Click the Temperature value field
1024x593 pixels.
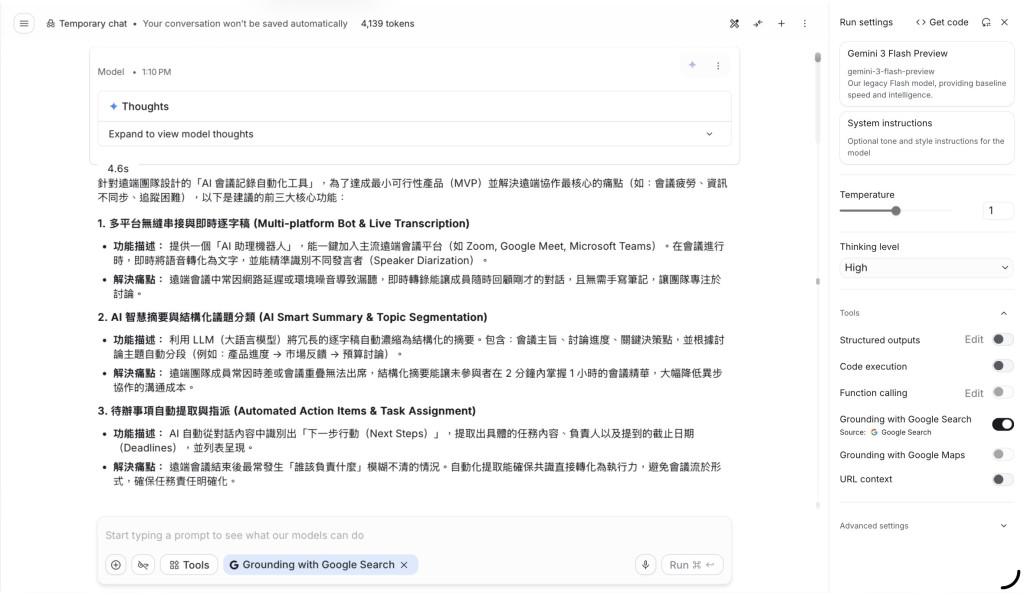pos(997,210)
